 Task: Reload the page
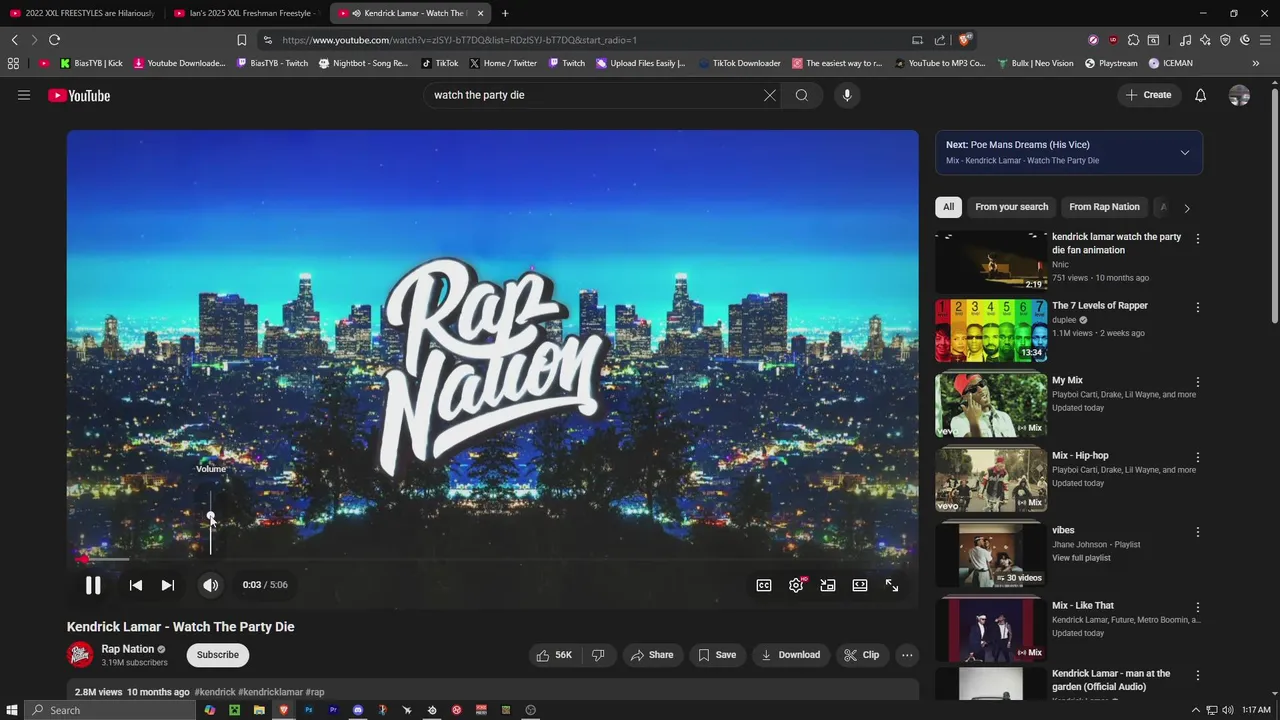(x=54, y=40)
